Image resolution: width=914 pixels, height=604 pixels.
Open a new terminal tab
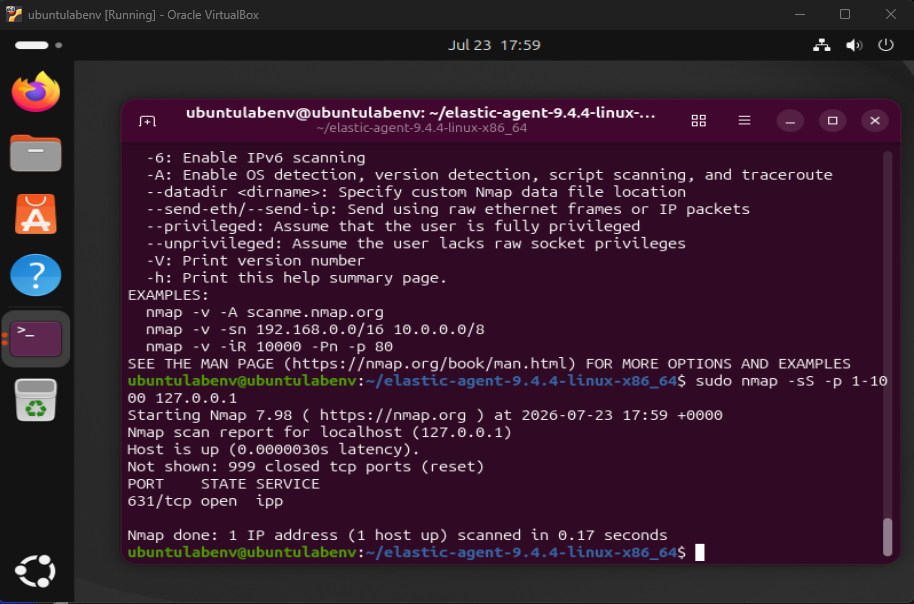point(147,121)
